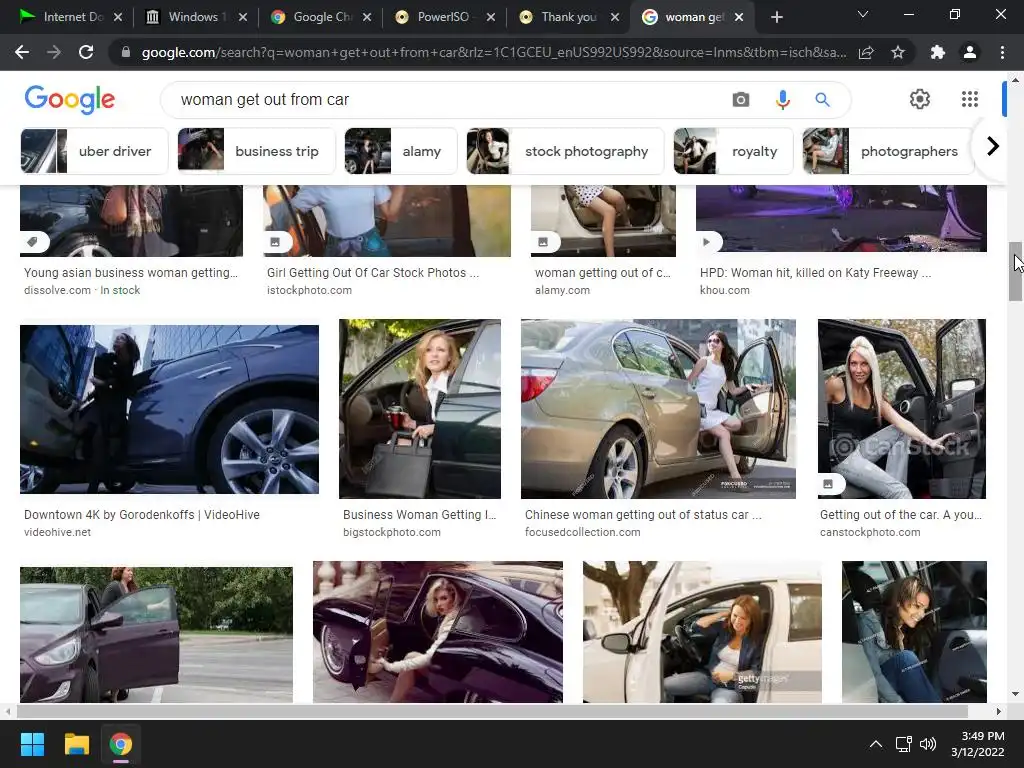
Task: Open Chinese woman status car image
Action: point(658,409)
